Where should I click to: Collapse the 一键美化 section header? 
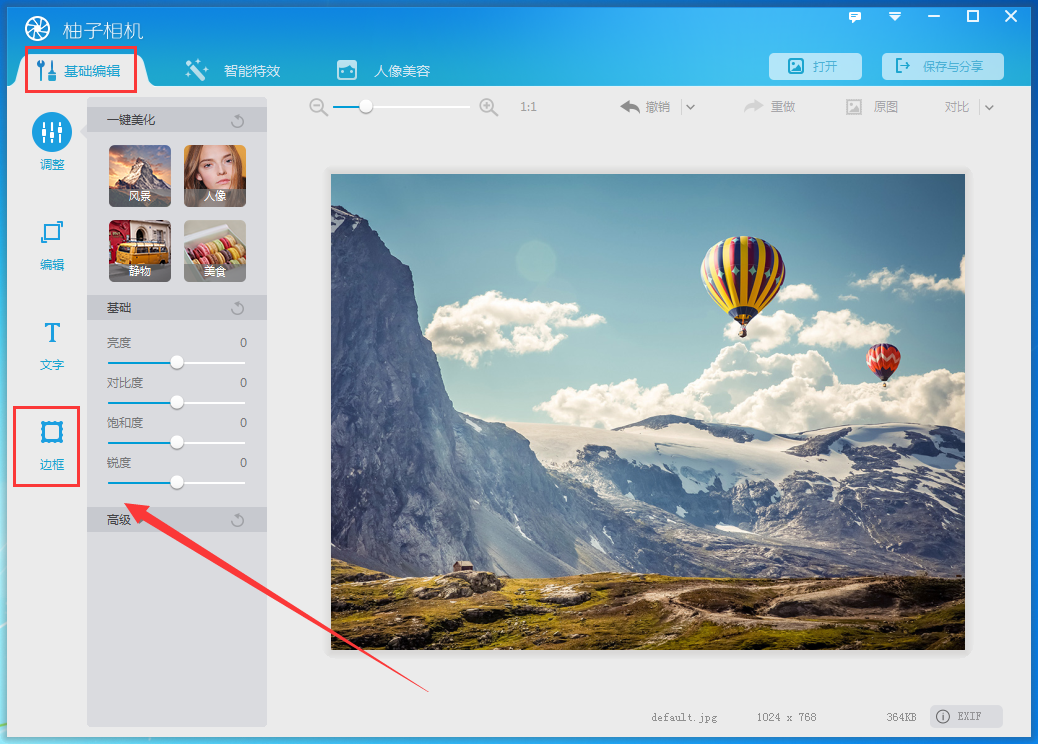click(x=177, y=120)
